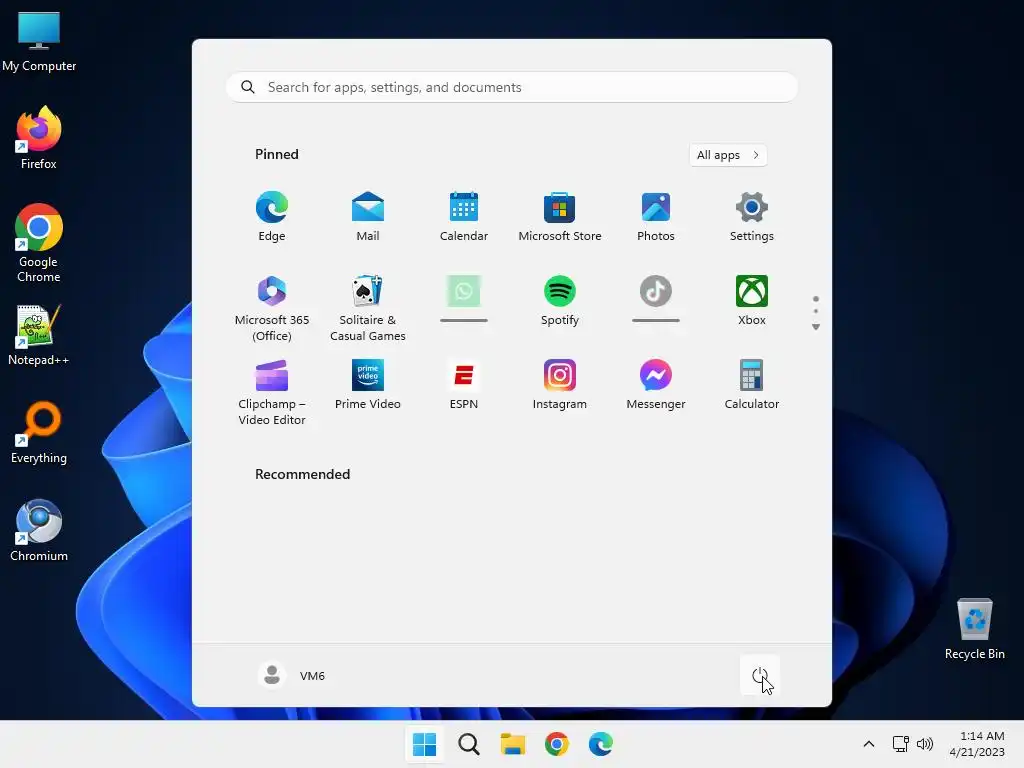Select the Everything desktop shortcut
Image resolution: width=1024 pixels, height=768 pixels.
coord(39,432)
